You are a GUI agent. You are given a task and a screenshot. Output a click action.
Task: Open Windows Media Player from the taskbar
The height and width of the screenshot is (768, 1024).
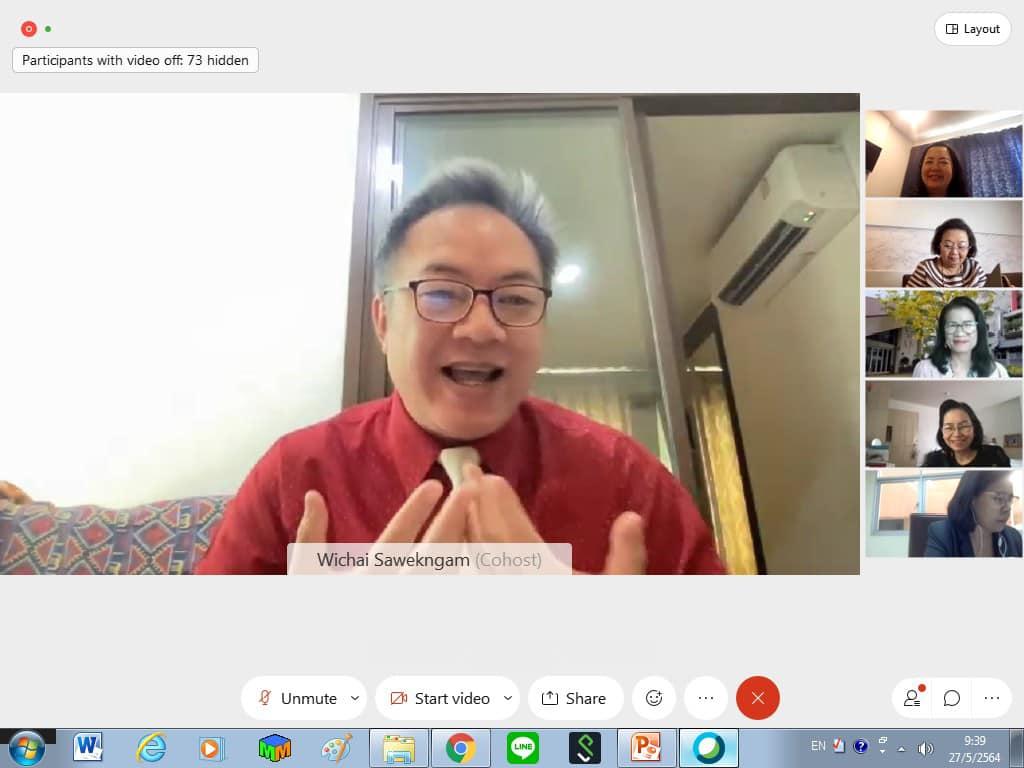212,748
